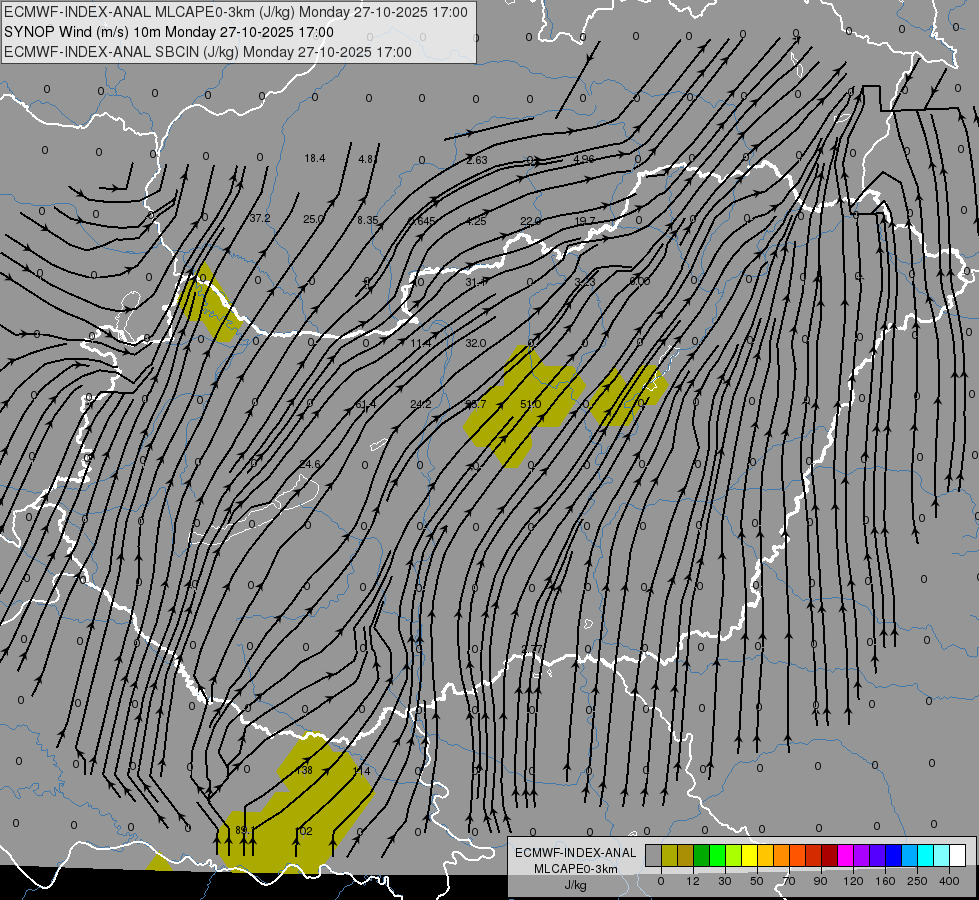This screenshot has width=979, height=900.
Task: Click the olive legend color swatch
Action: pos(669,856)
